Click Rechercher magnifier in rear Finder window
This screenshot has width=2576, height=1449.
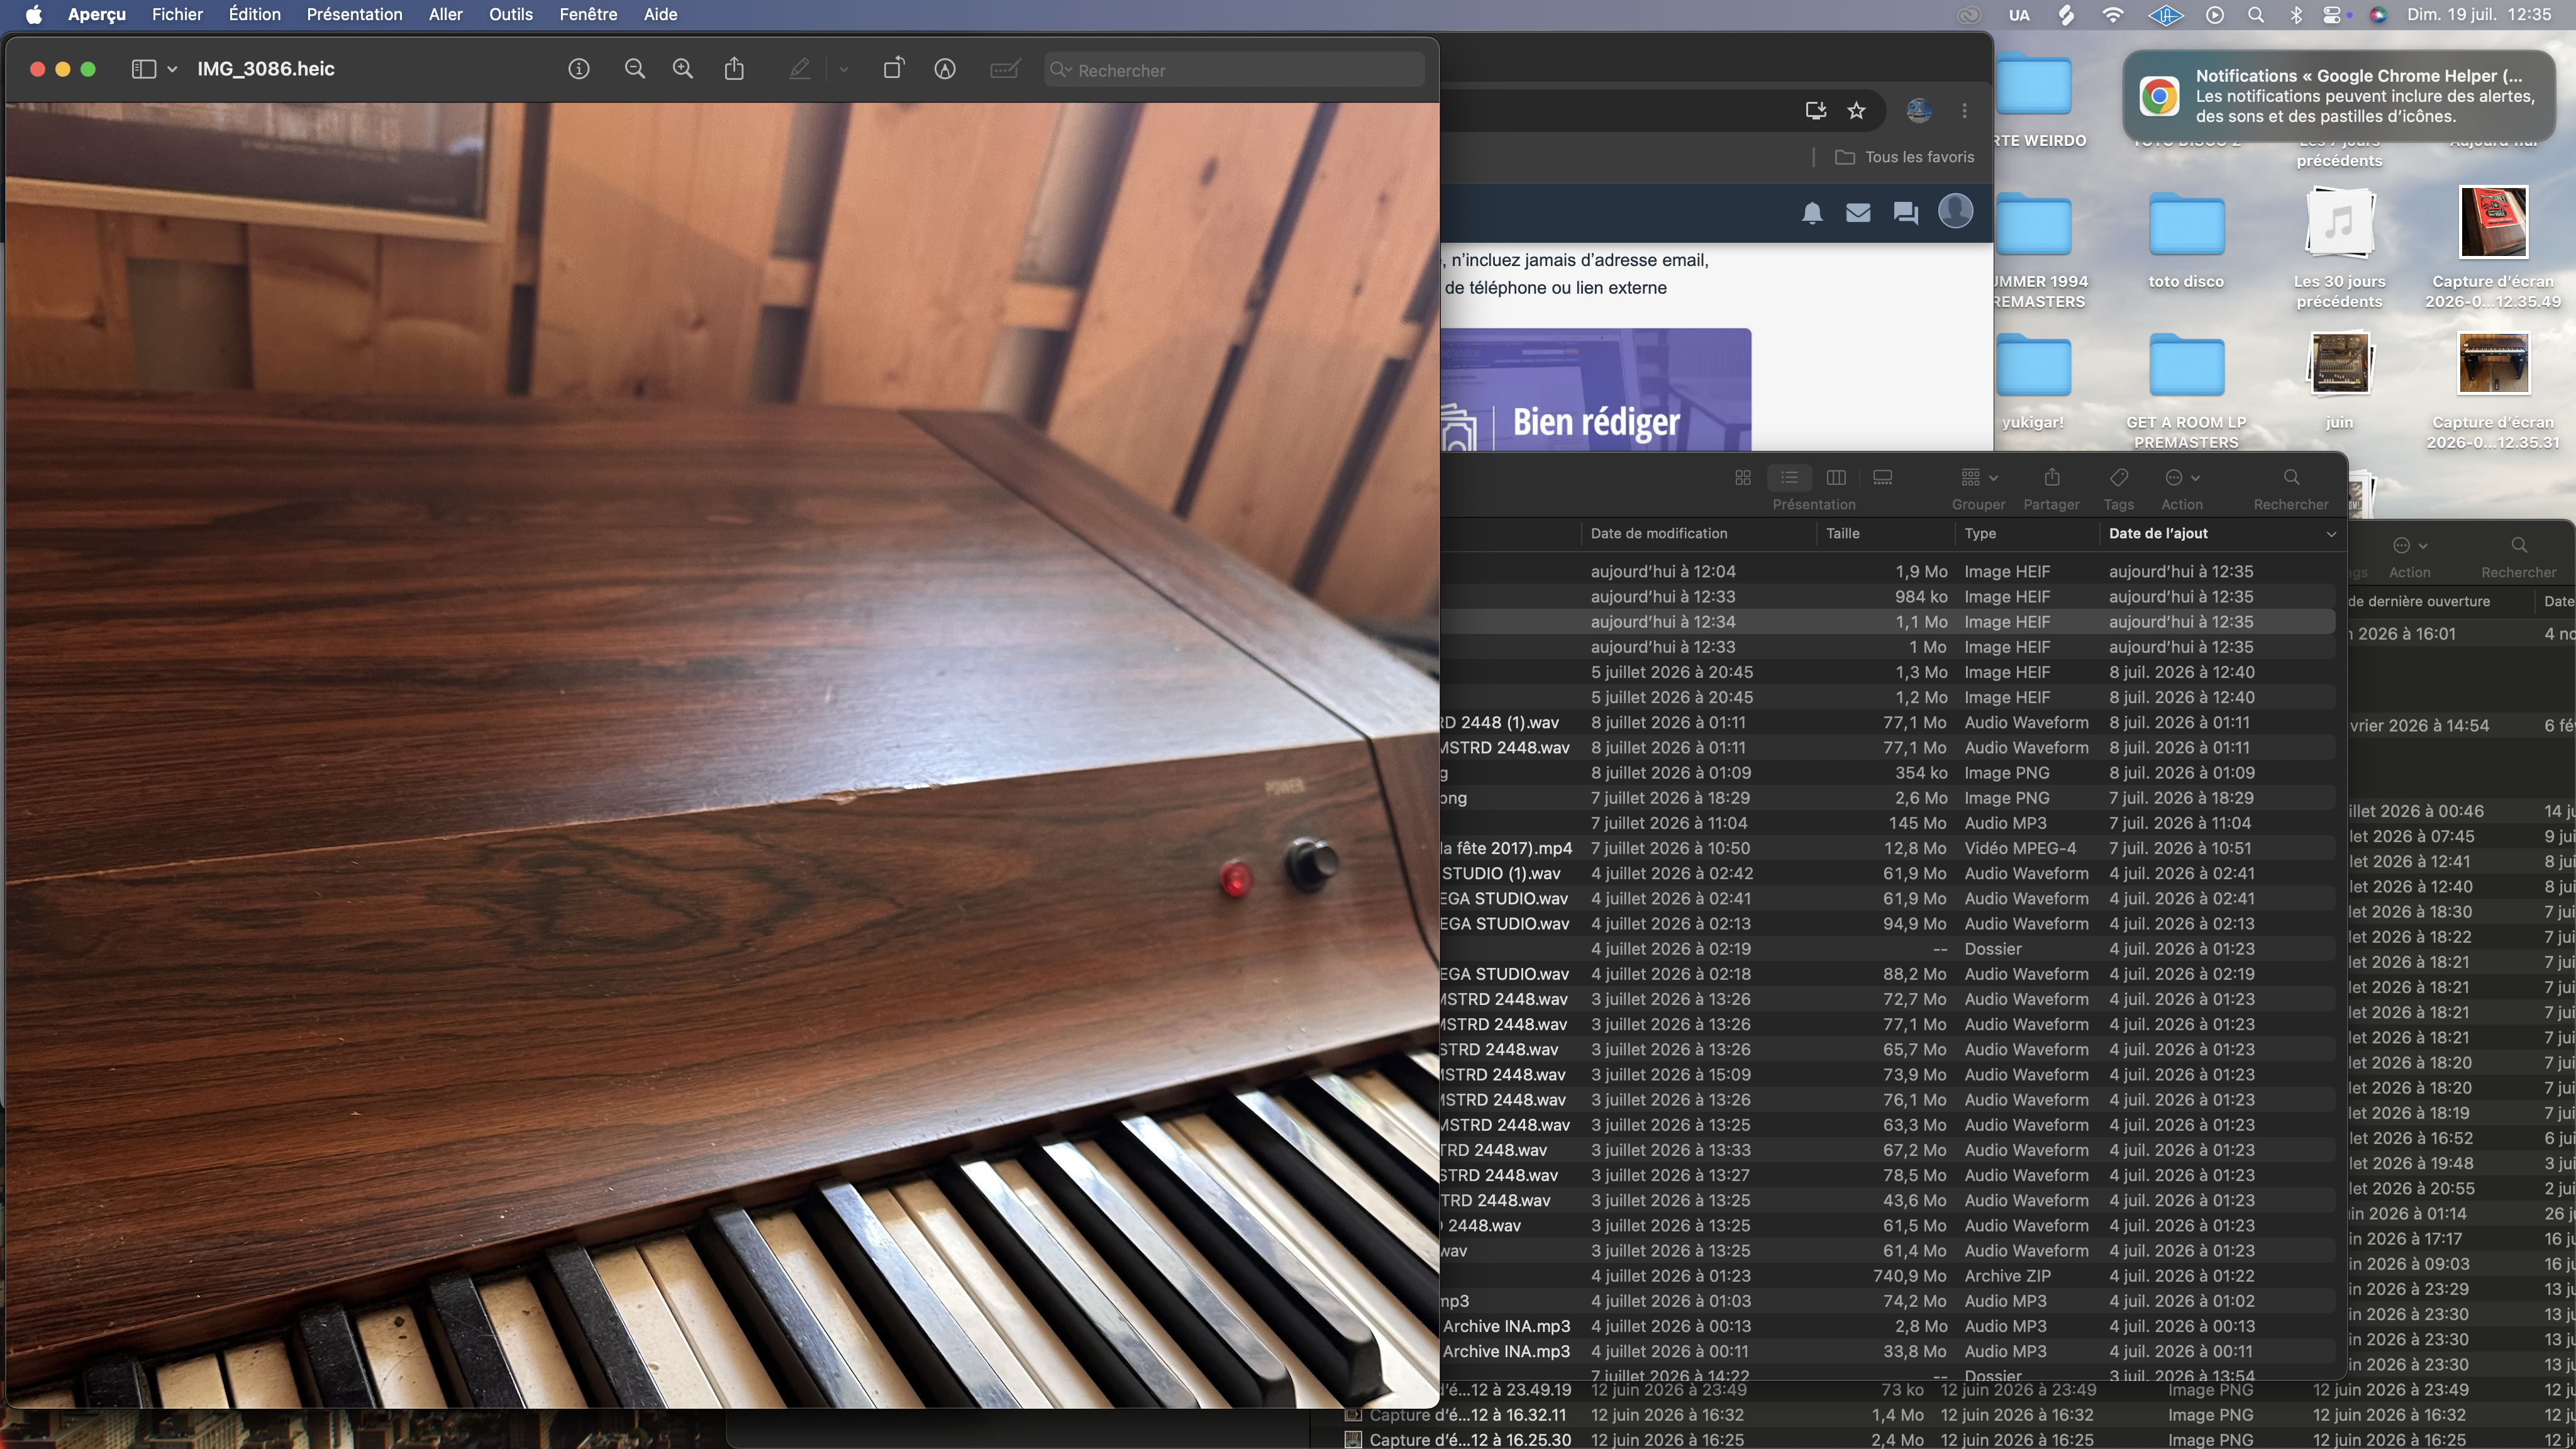2519,545
